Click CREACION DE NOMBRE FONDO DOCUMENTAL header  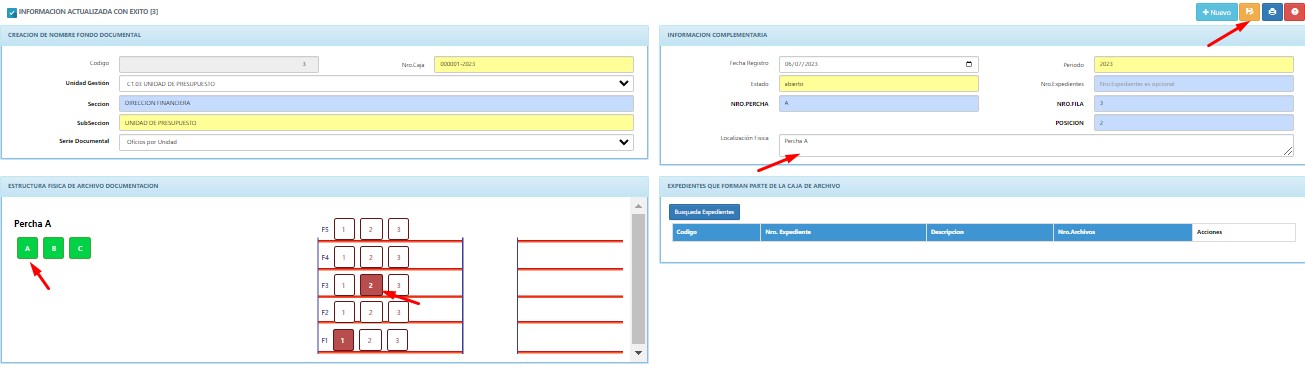(x=74, y=35)
